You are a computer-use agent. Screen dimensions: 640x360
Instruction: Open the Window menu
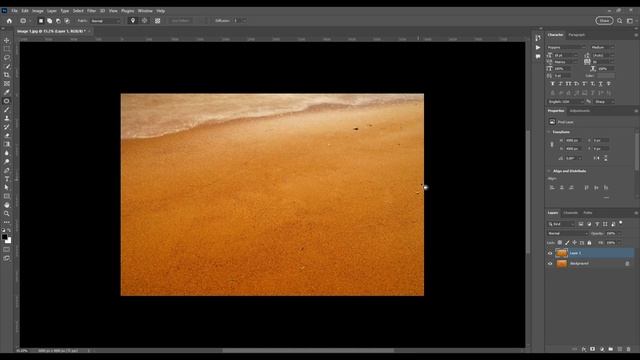pyautogui.click(x=145, y=11)
